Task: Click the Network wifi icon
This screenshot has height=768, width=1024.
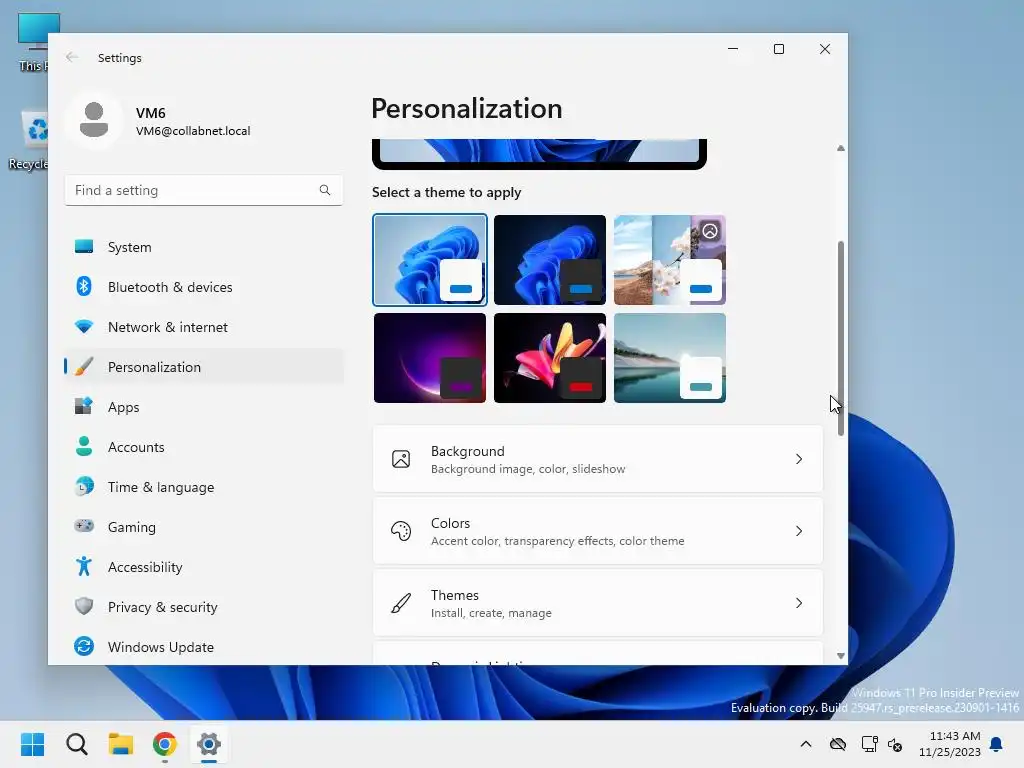Action: (84, 327)
